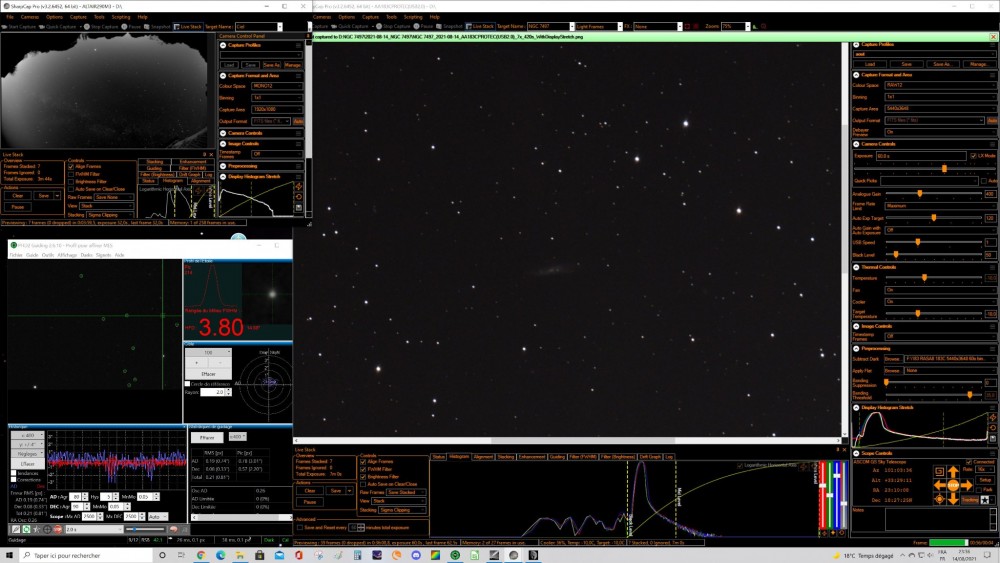Click the up arrow in Scope Controls
Viewport: 1000px width, 563px height.
point(953,472)
